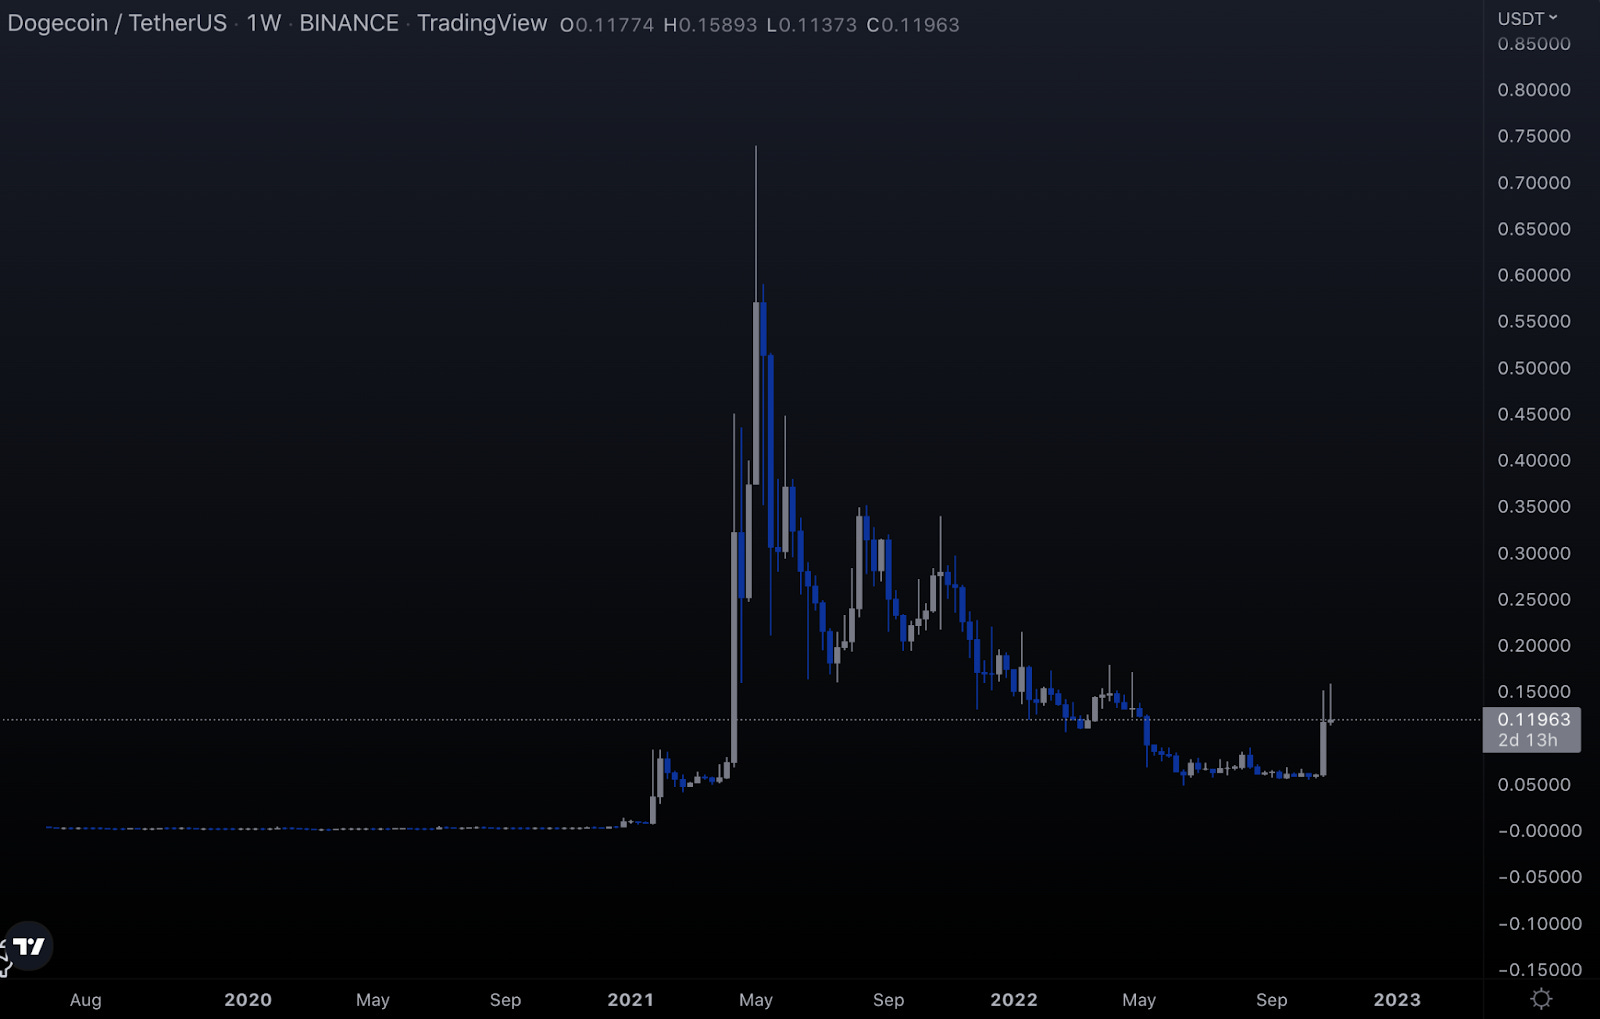The width and height of the screenshot is (1600, 1019).
Task: Click the 2021 label on time axis
Action: point(630,1000)
